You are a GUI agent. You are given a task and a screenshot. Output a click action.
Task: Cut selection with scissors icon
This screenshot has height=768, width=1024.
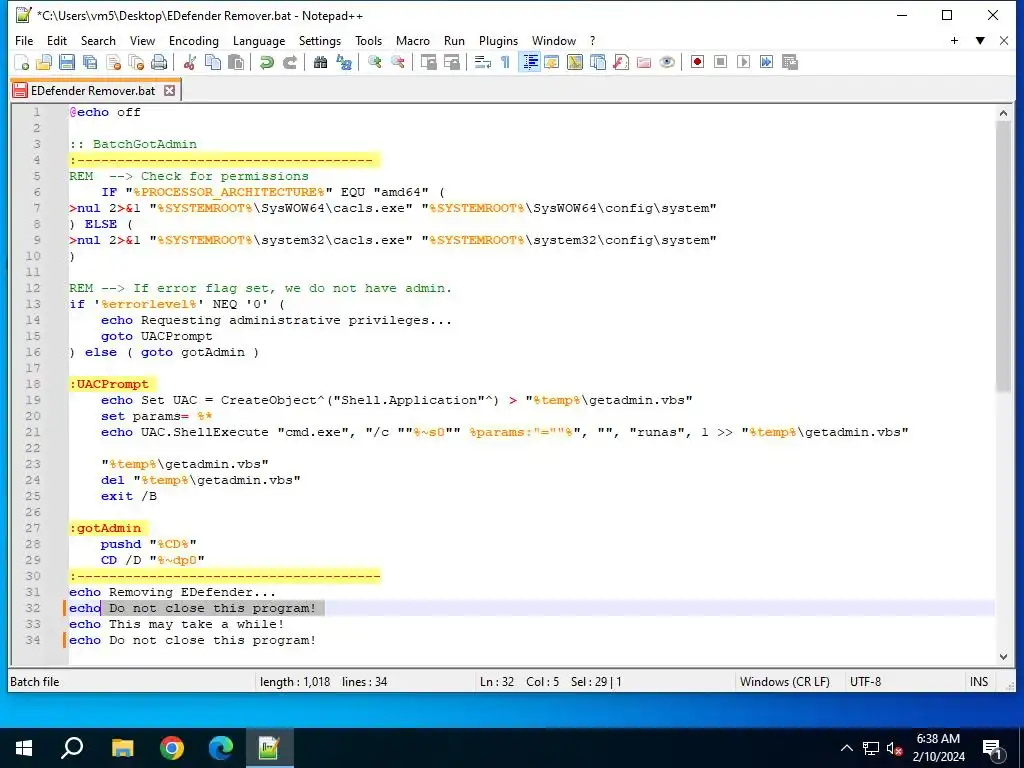click(190, 62)
